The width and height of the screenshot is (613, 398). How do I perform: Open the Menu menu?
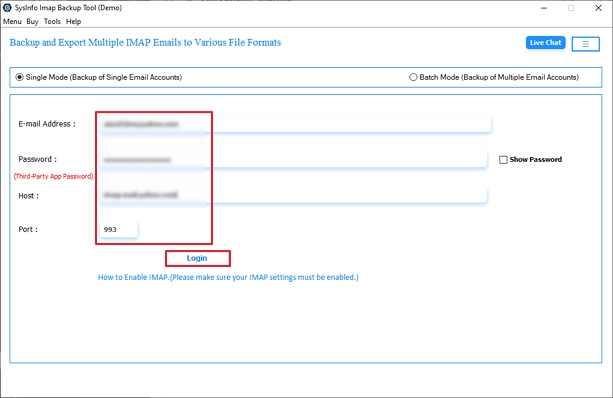(12, 22)
